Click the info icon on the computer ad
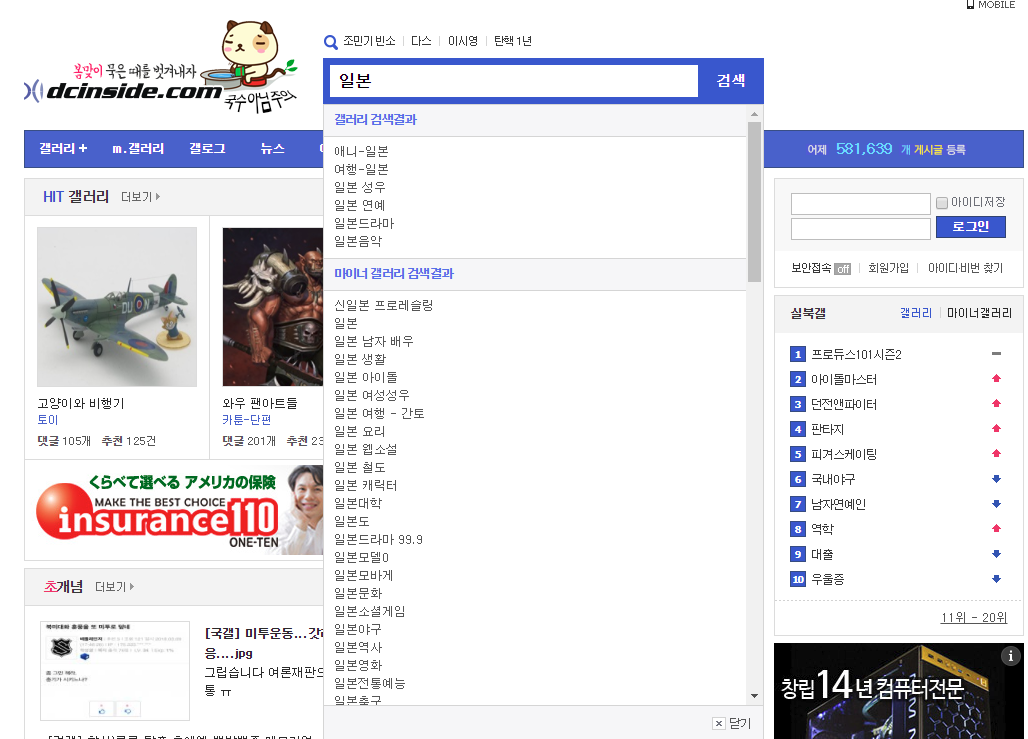The height and width of the screenshot is (739, 1028). coord(1011,656)
